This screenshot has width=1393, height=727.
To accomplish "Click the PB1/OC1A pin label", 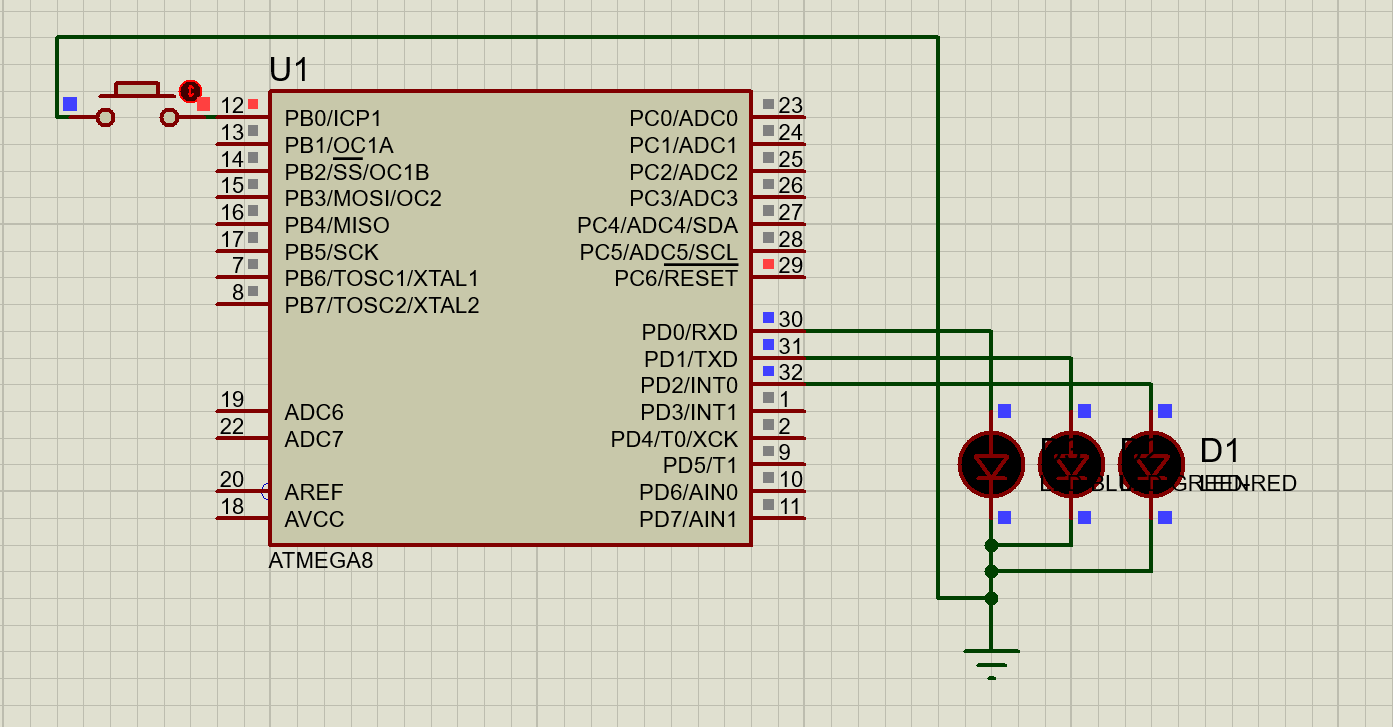I will tap(339, 145).
